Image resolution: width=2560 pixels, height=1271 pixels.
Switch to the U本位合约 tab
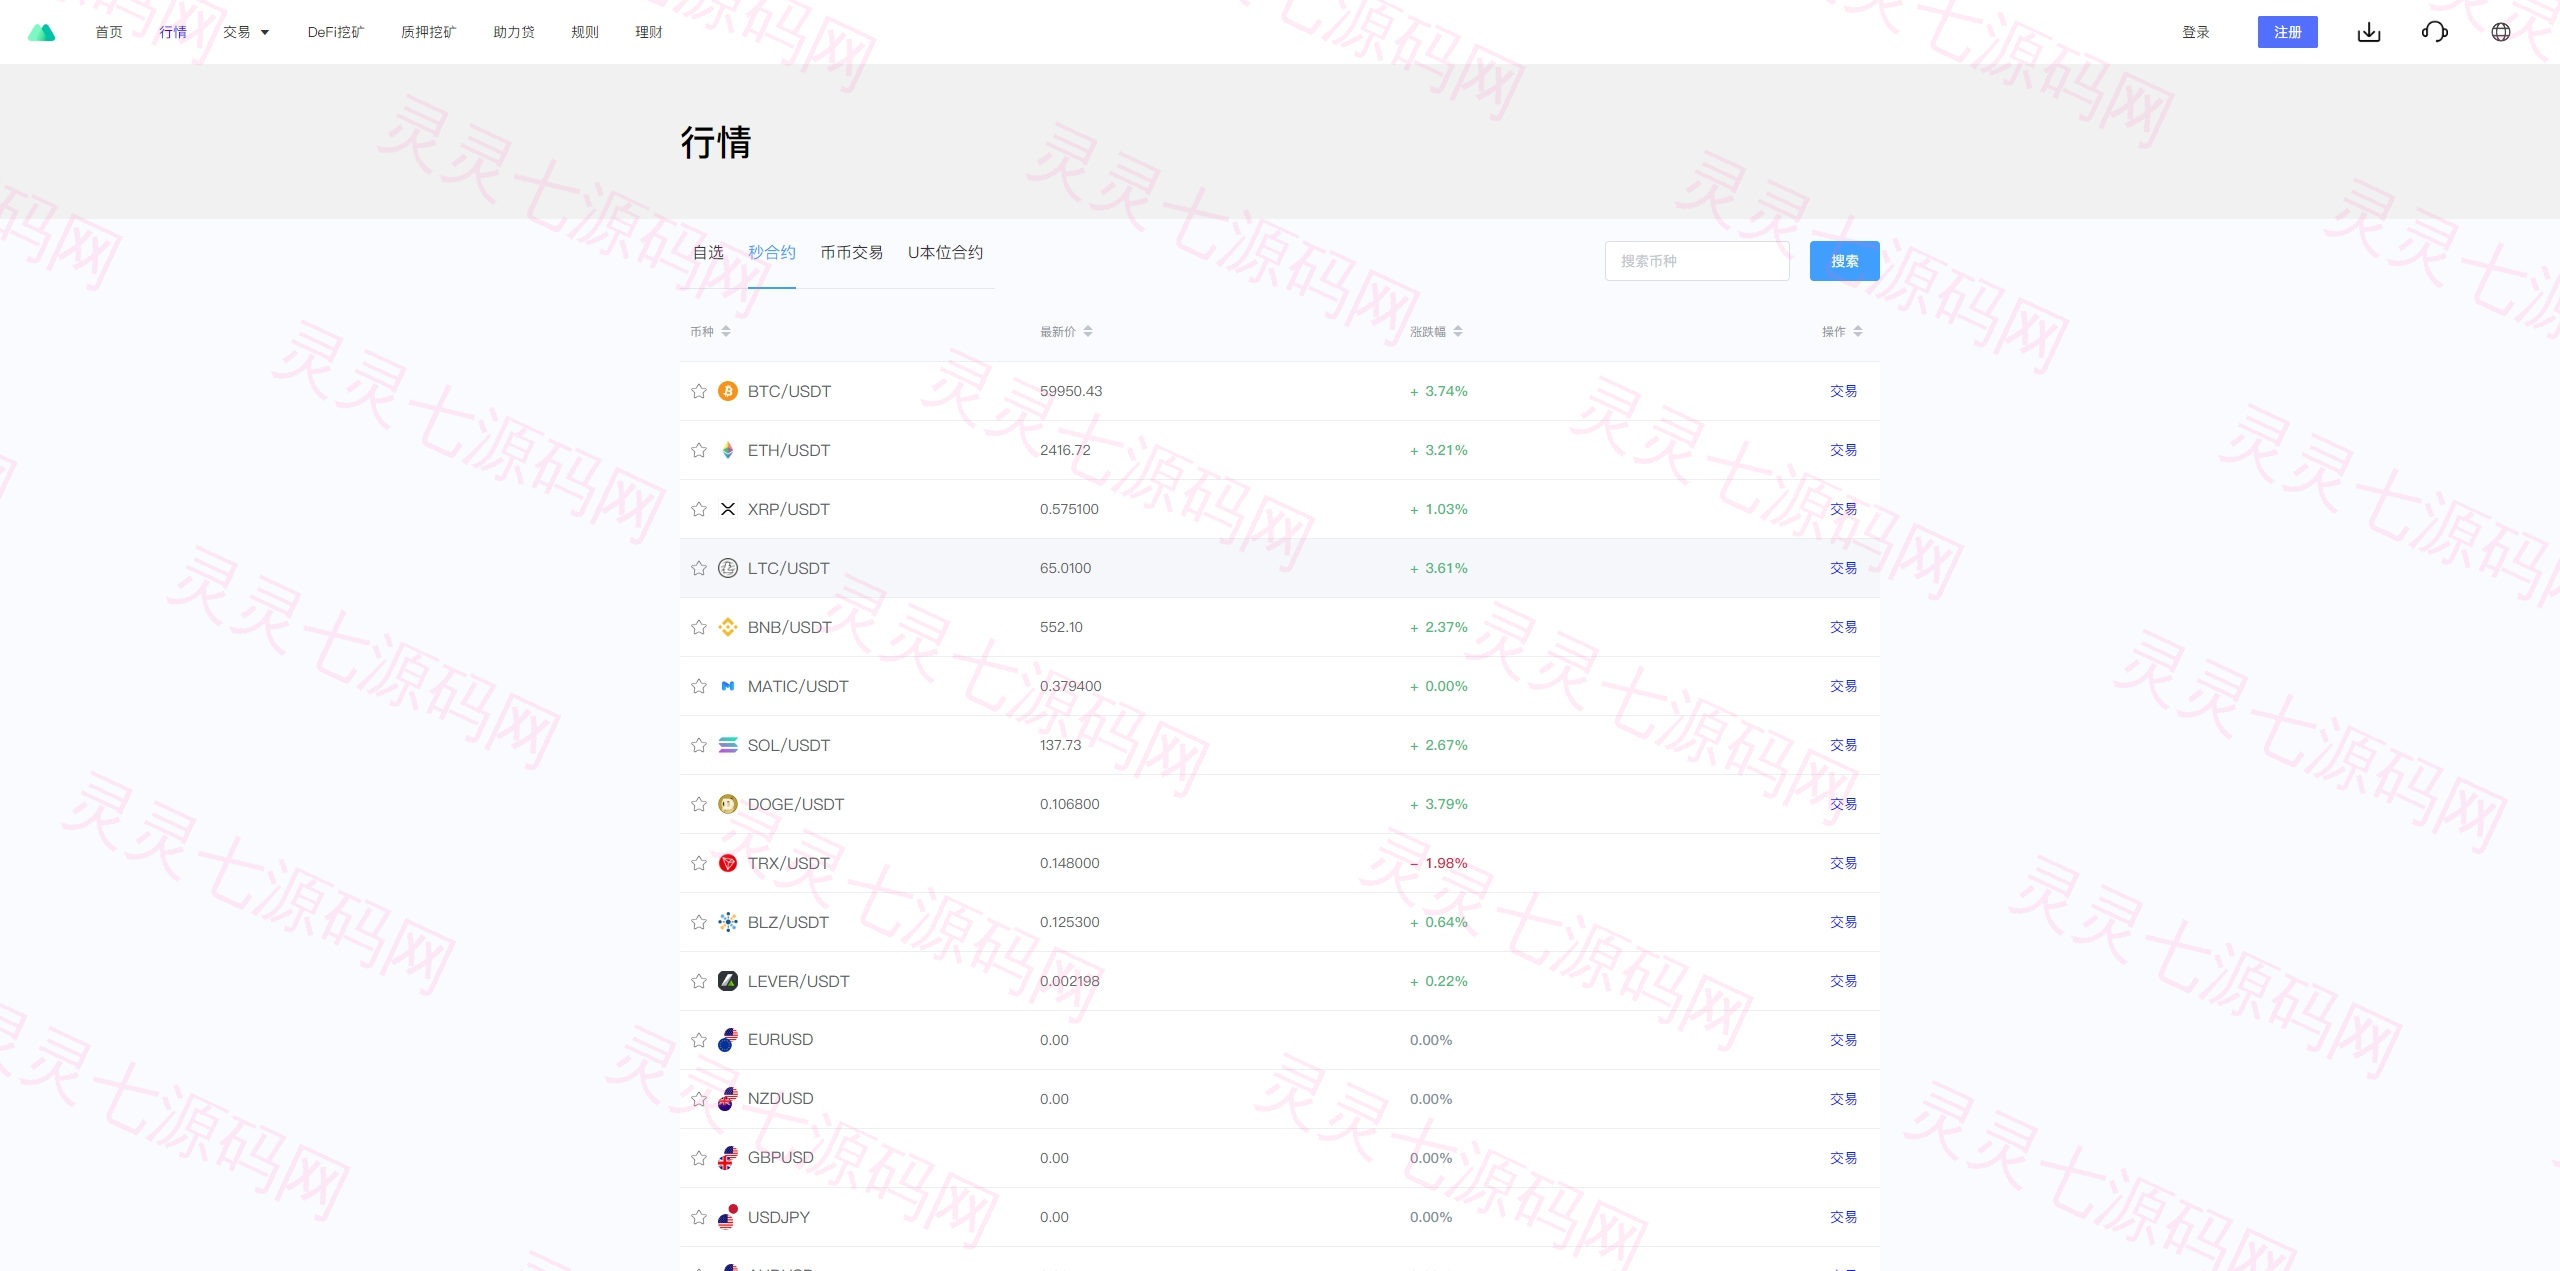click(945, 252)
